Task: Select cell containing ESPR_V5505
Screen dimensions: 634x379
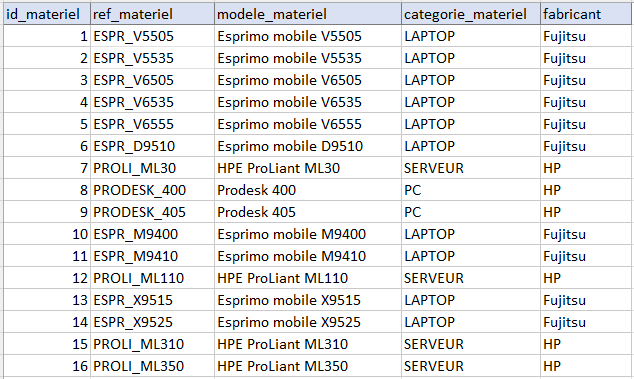Action: (152, 36)
